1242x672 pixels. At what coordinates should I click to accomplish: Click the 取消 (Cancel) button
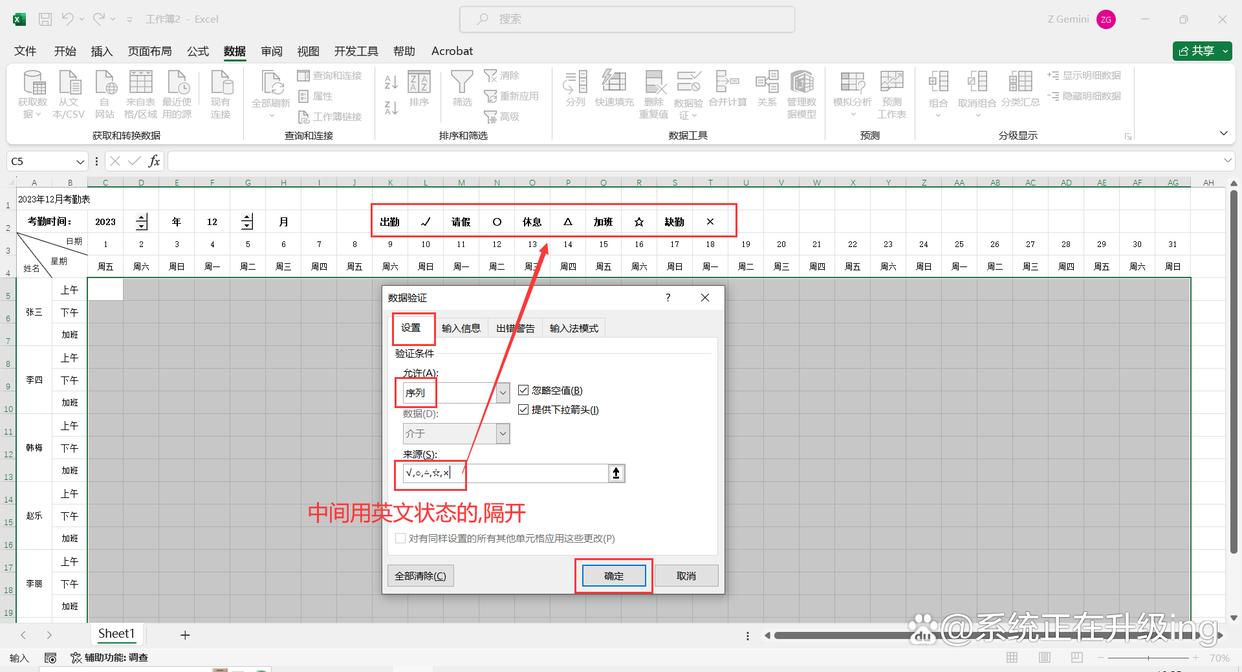click(686, 576)
